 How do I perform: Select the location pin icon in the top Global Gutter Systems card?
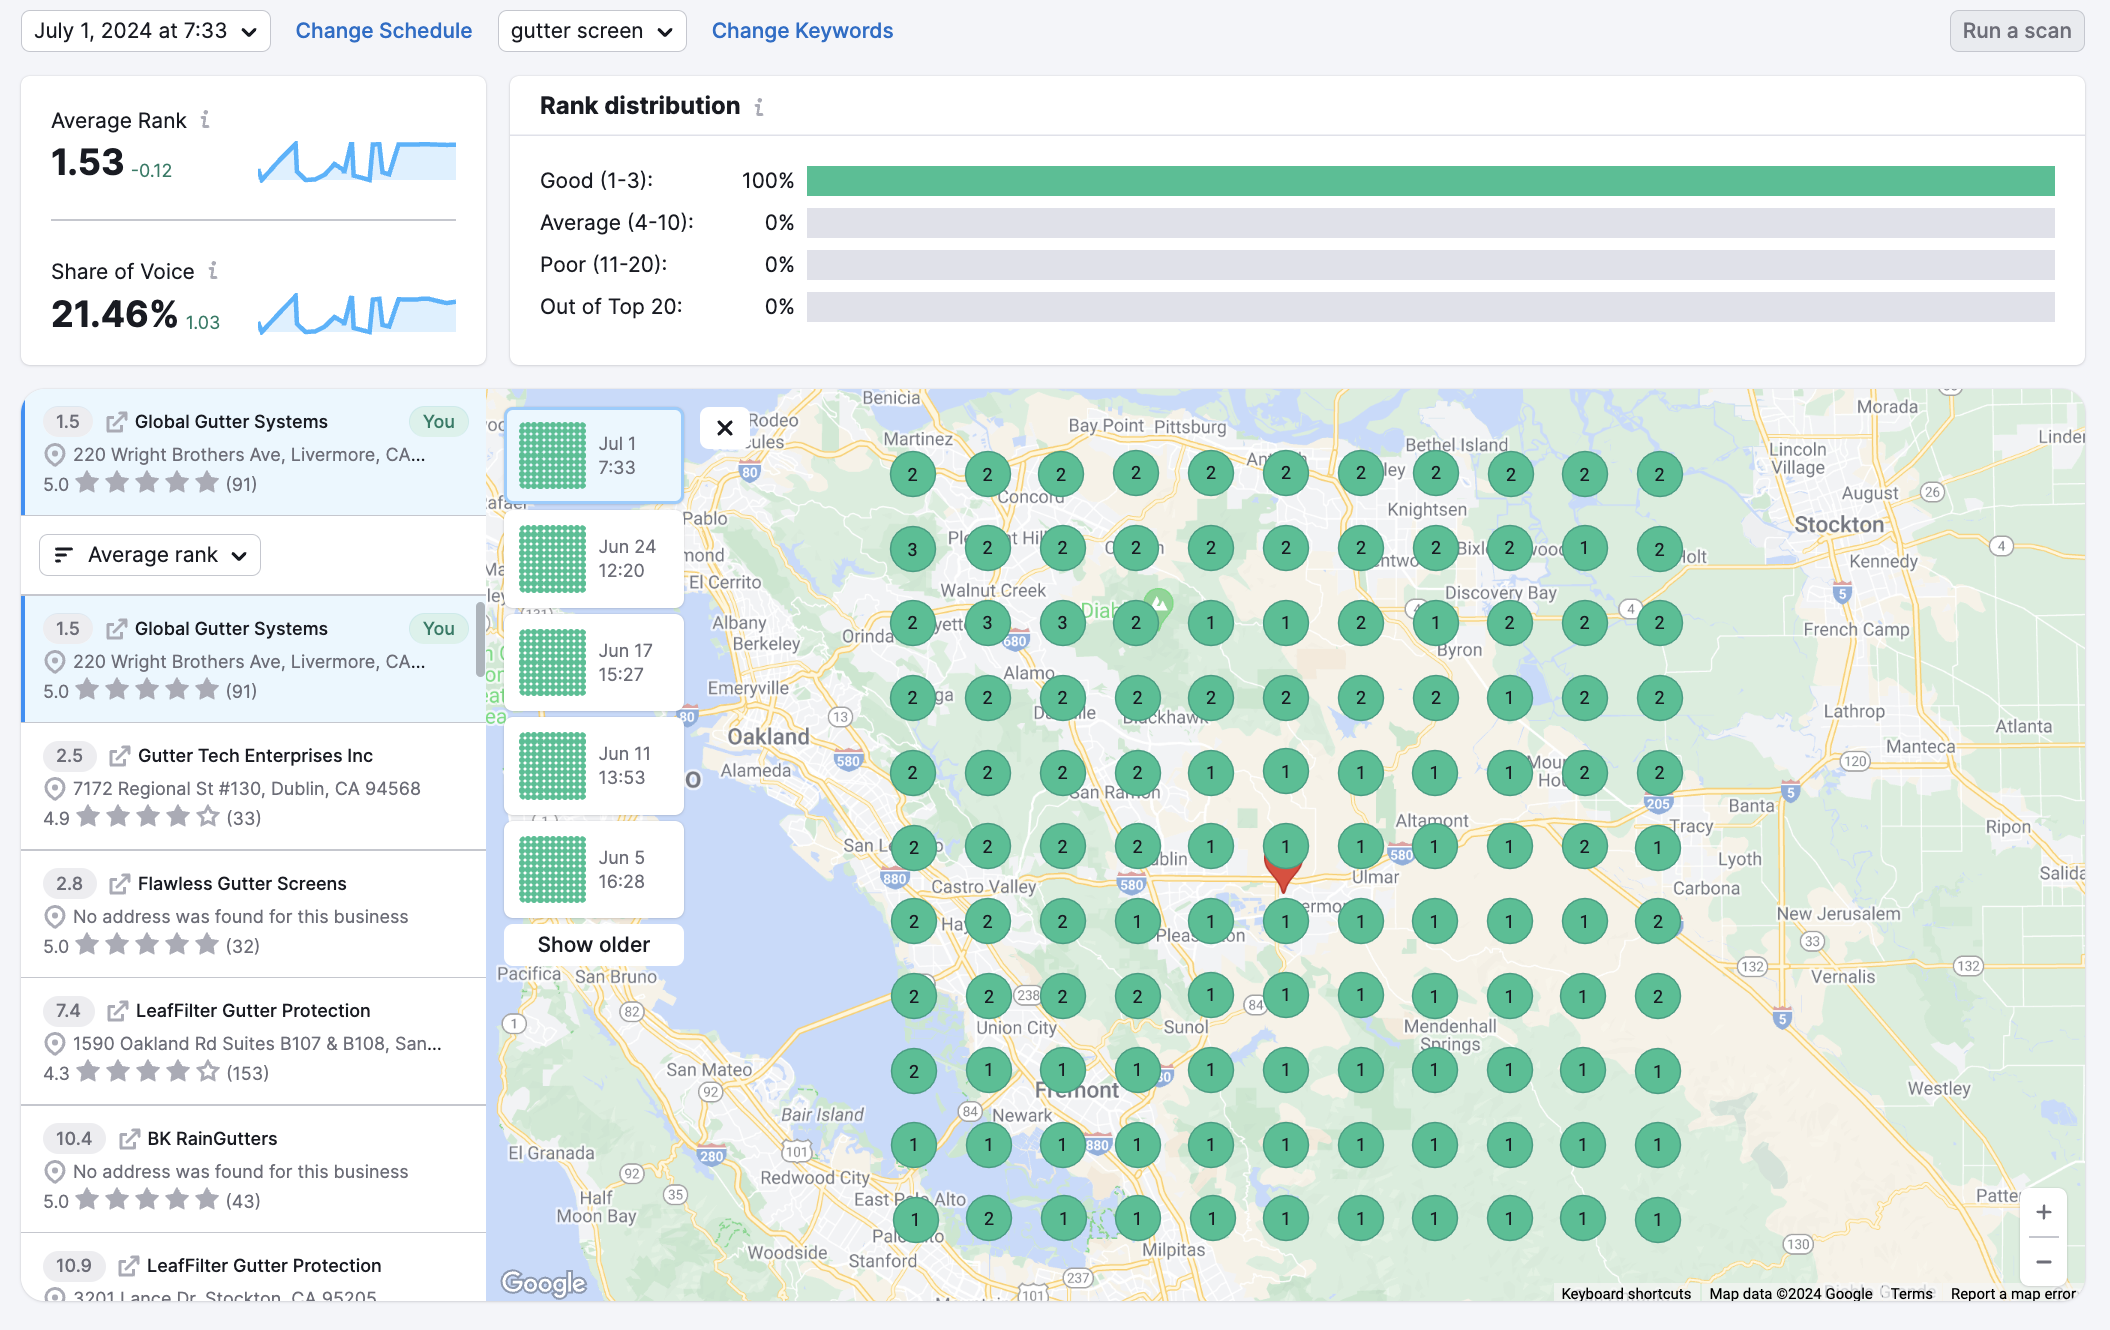55,455
